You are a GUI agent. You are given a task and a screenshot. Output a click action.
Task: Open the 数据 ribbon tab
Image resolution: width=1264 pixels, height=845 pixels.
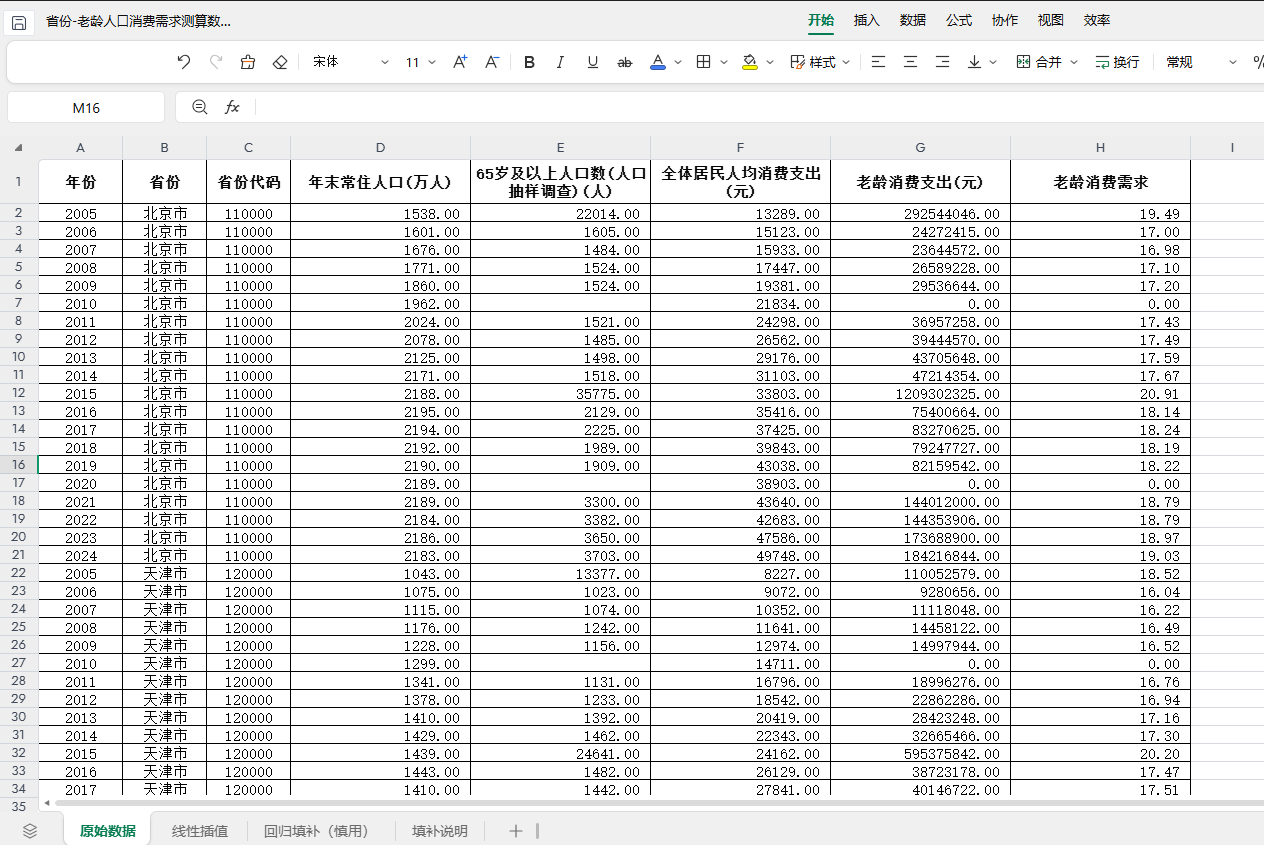(x=913, y=20)
